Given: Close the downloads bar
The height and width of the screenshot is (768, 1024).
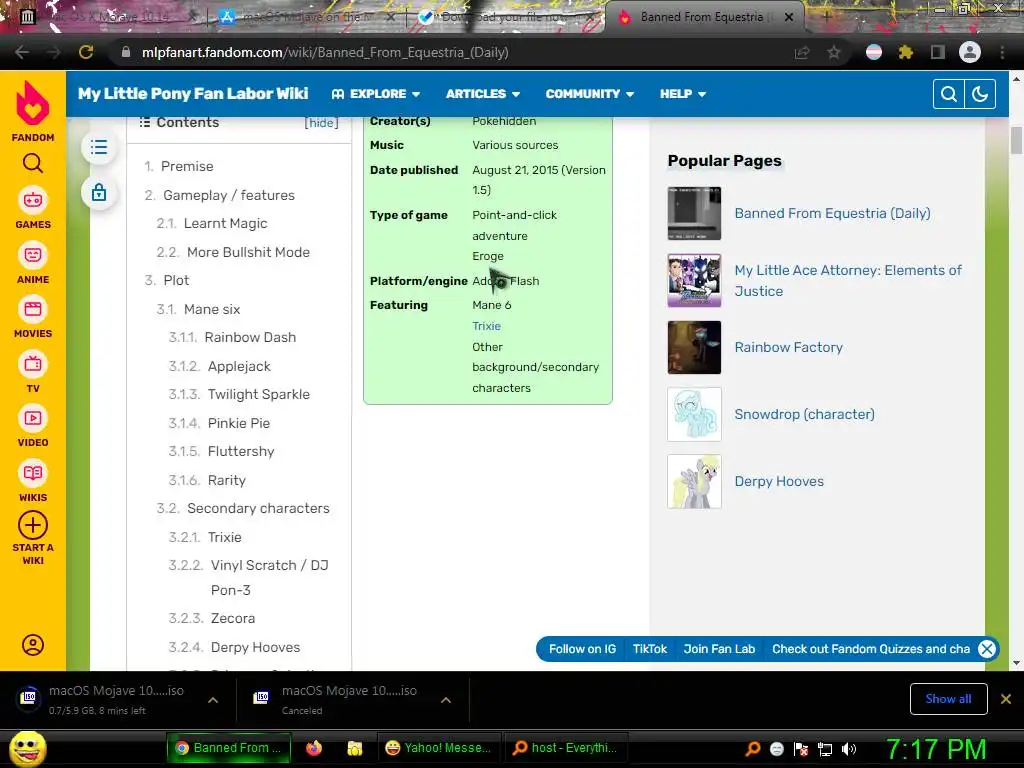Looking at the screenshot, I should pyautogui.click(x=1006, y=699).
